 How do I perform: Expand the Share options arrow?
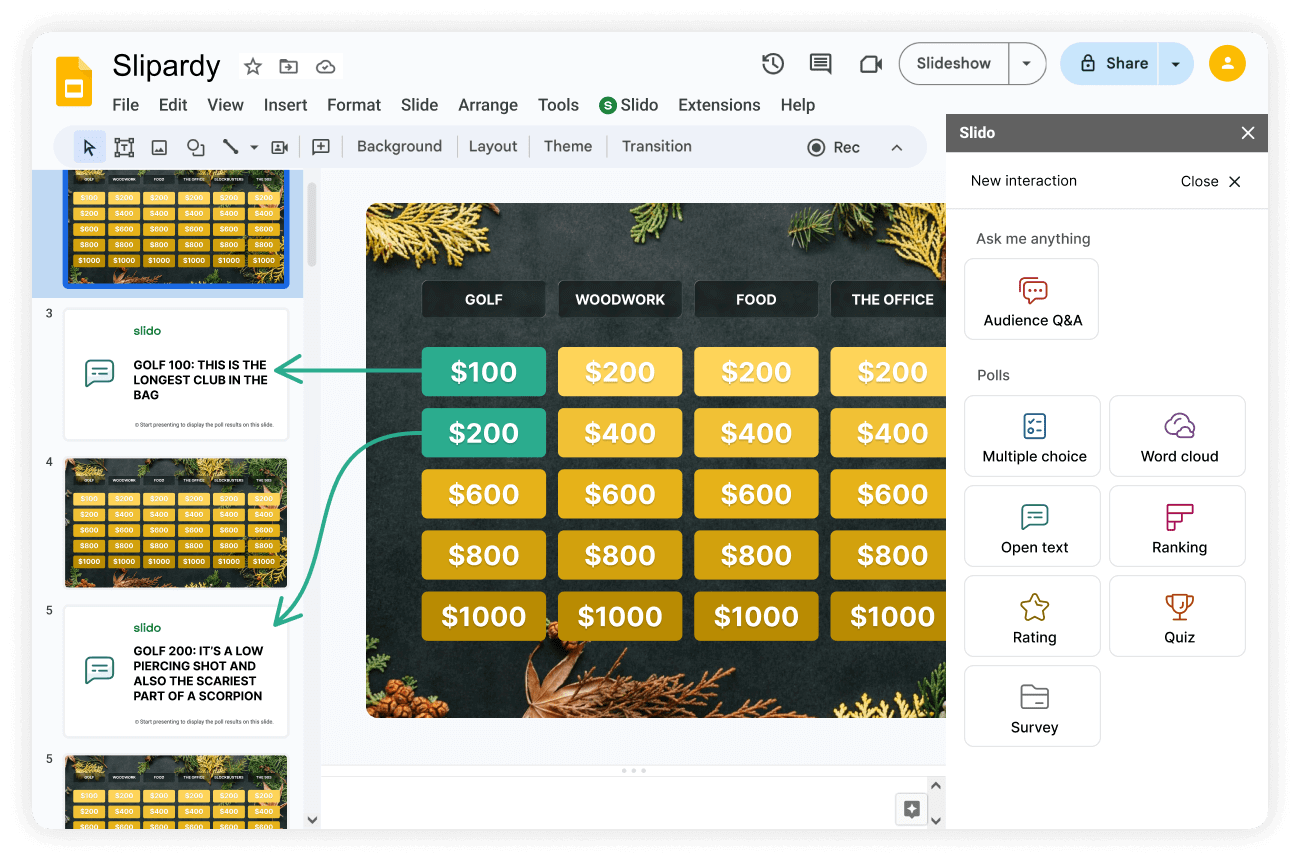(x=1175, y=63)
